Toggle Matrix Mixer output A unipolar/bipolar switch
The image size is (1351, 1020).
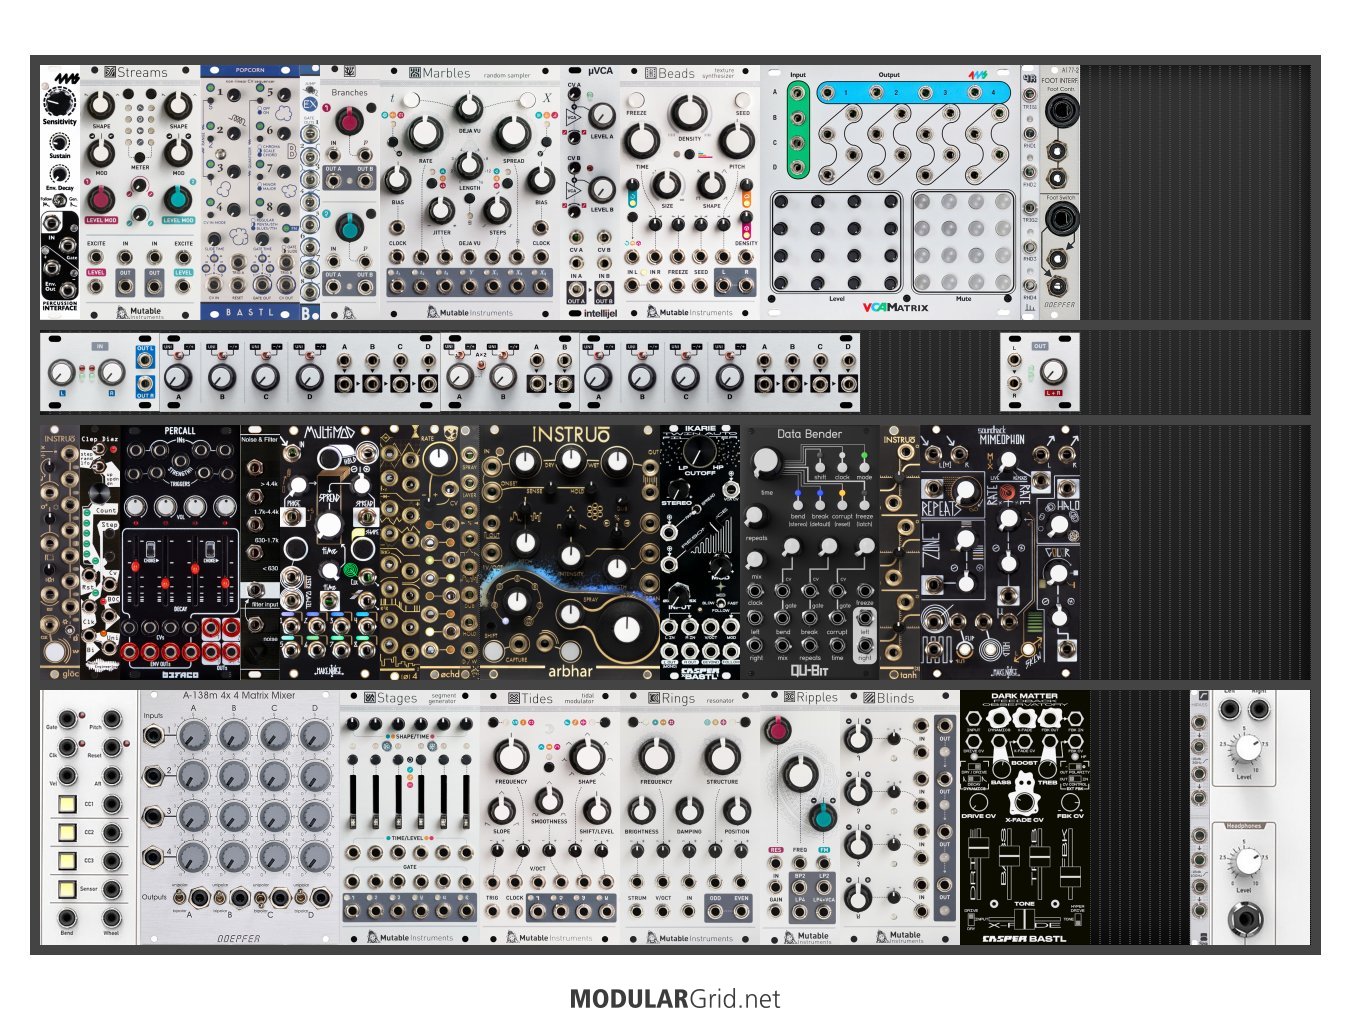pos(179,899)
